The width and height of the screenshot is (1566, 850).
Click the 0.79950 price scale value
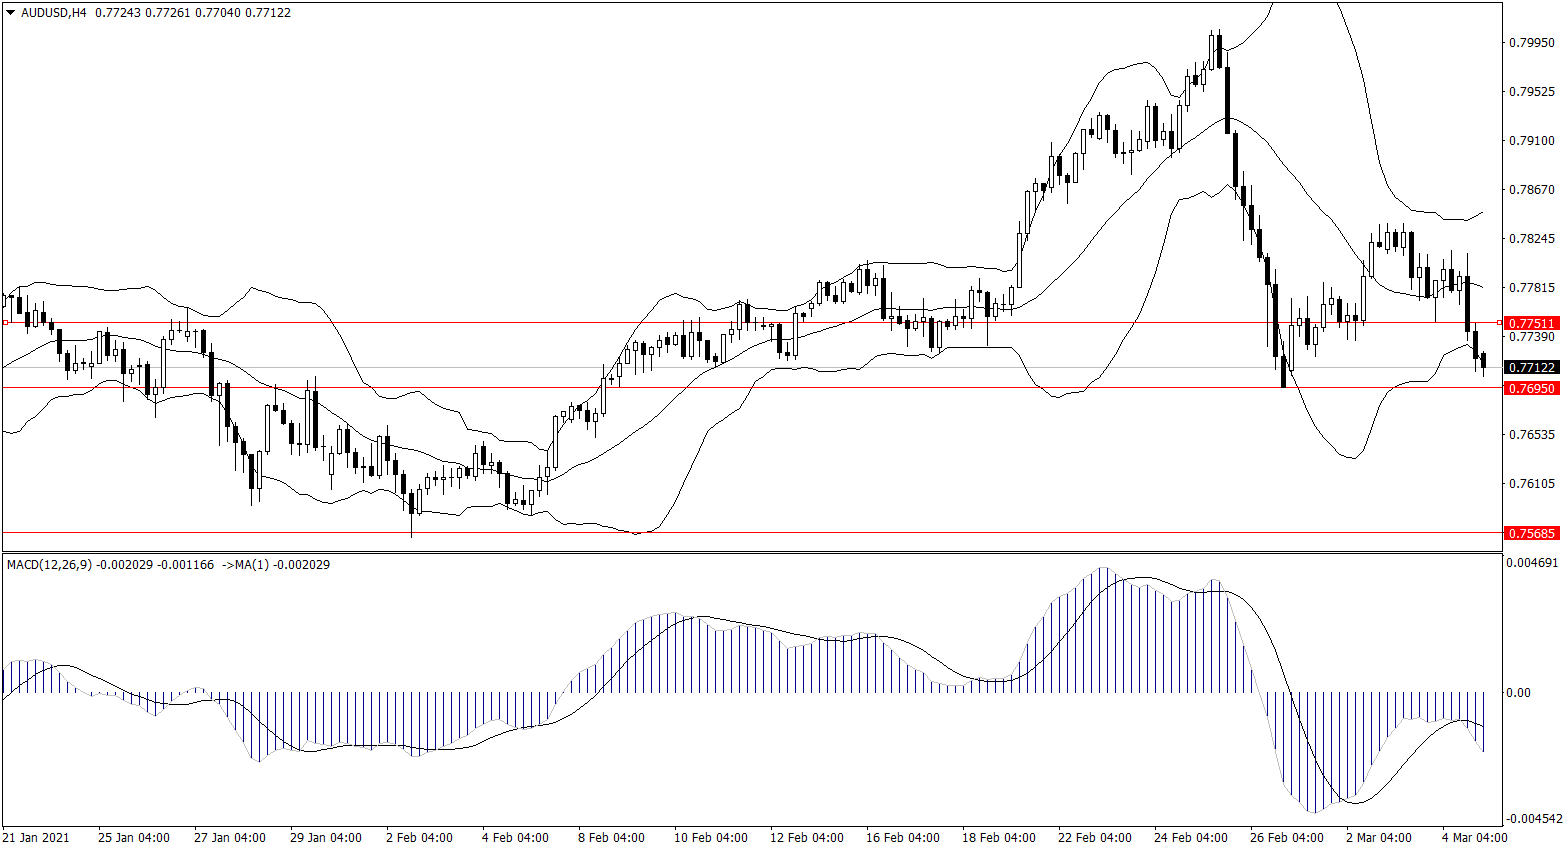tap(1531, 43)
